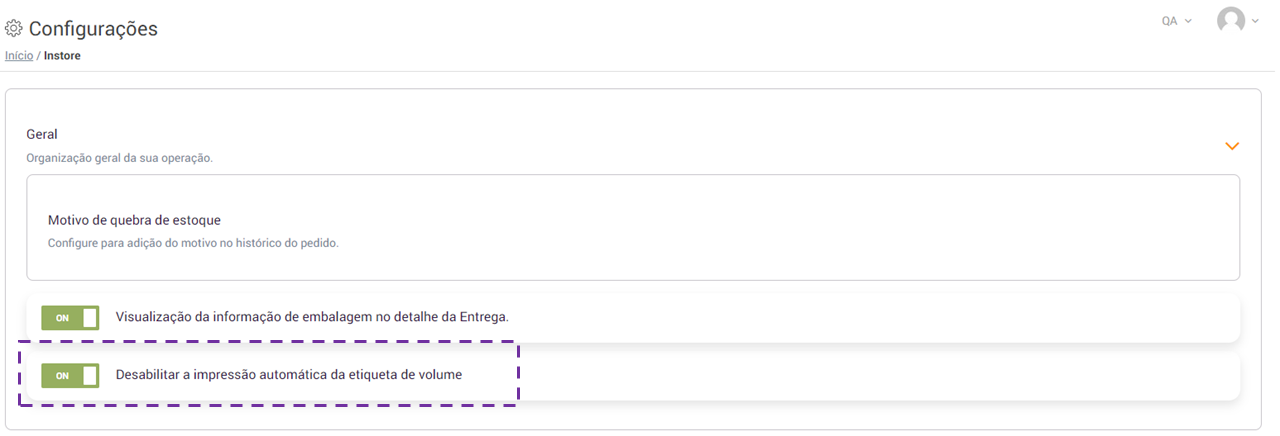This screenshot has width=1280, height=436.
Task: Expand the chevron beside the user avatar
Action: click(x=1255, y=21)
